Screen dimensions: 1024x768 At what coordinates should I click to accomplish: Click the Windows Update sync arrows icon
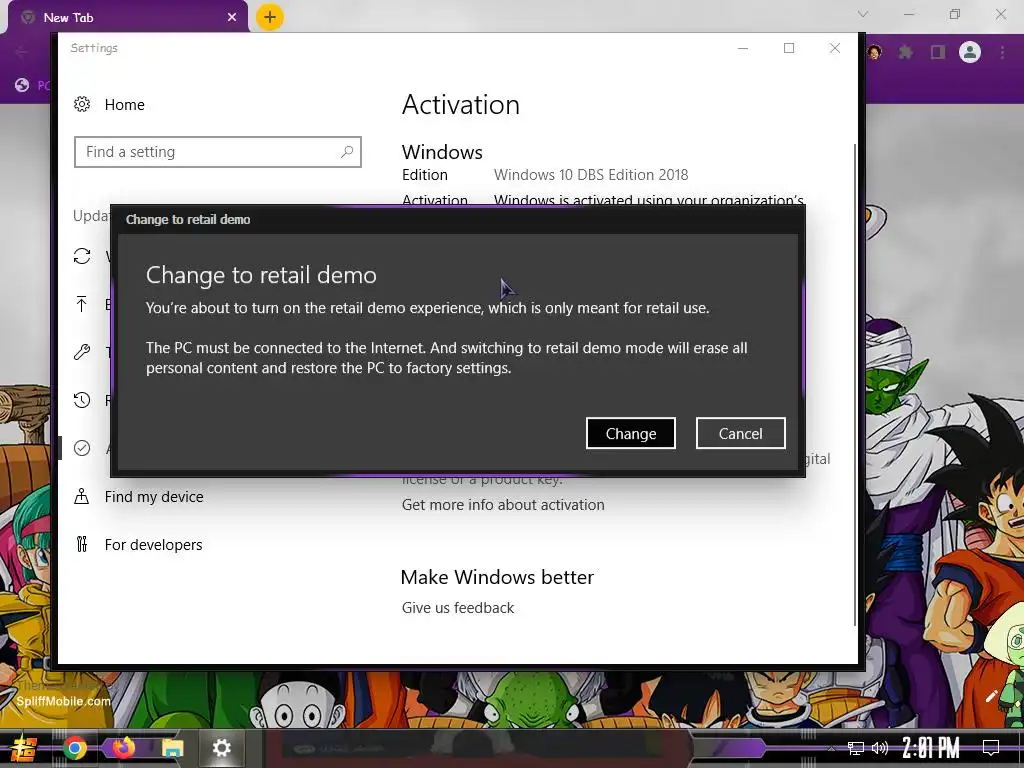pos(82,256)
